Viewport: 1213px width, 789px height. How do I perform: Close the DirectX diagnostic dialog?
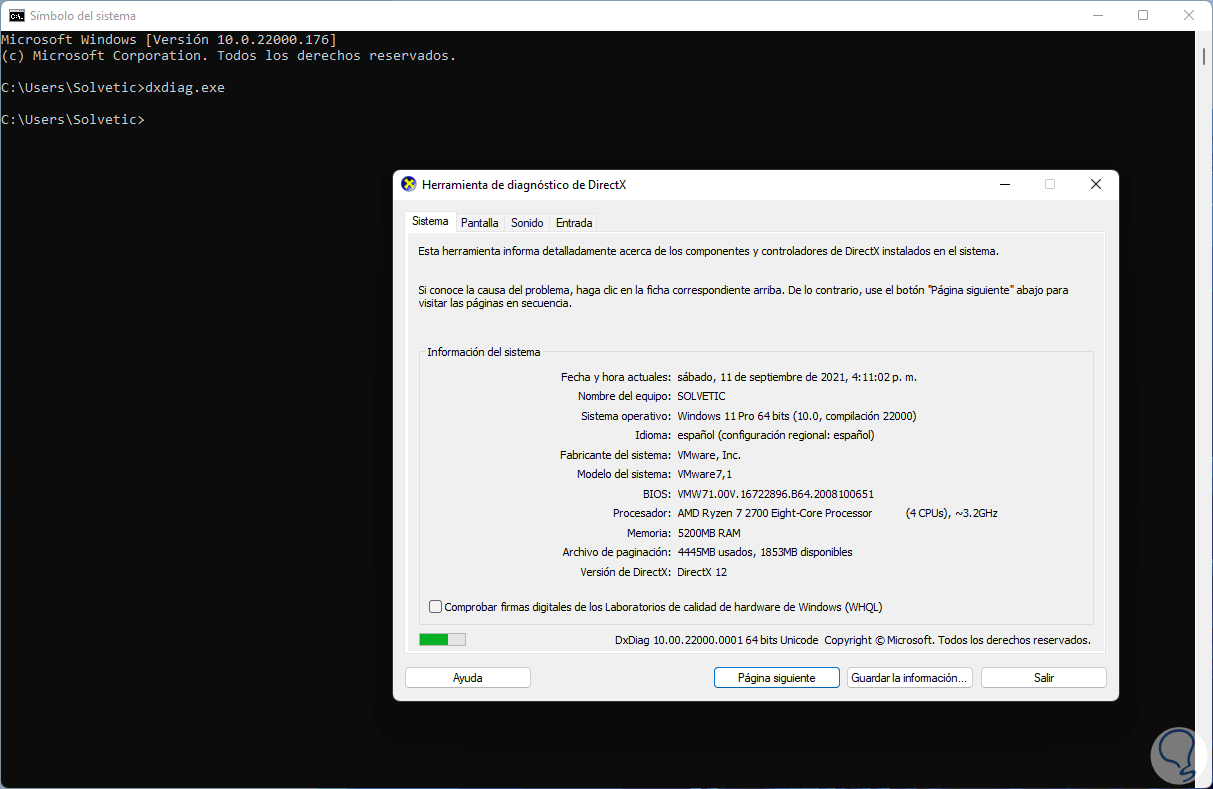1095,184
